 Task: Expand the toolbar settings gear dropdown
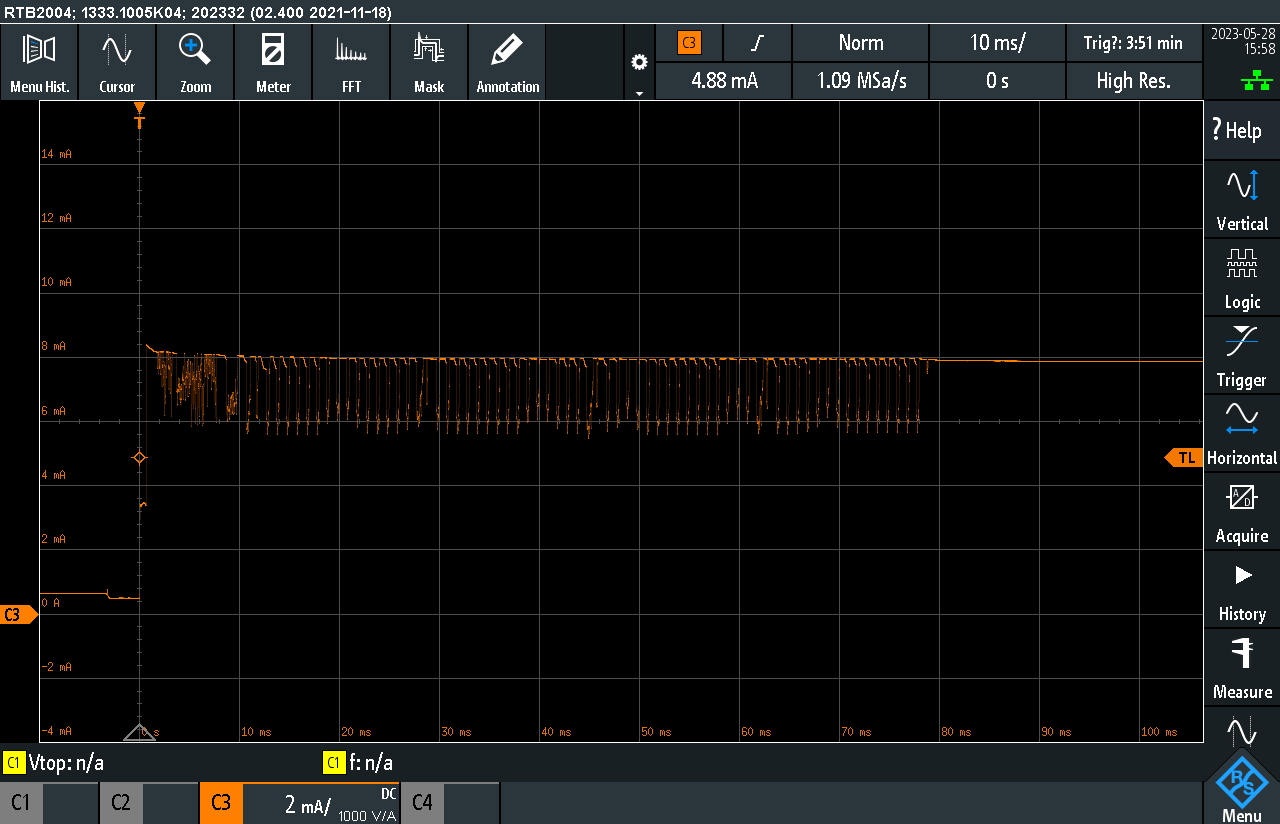coord(639,70)
